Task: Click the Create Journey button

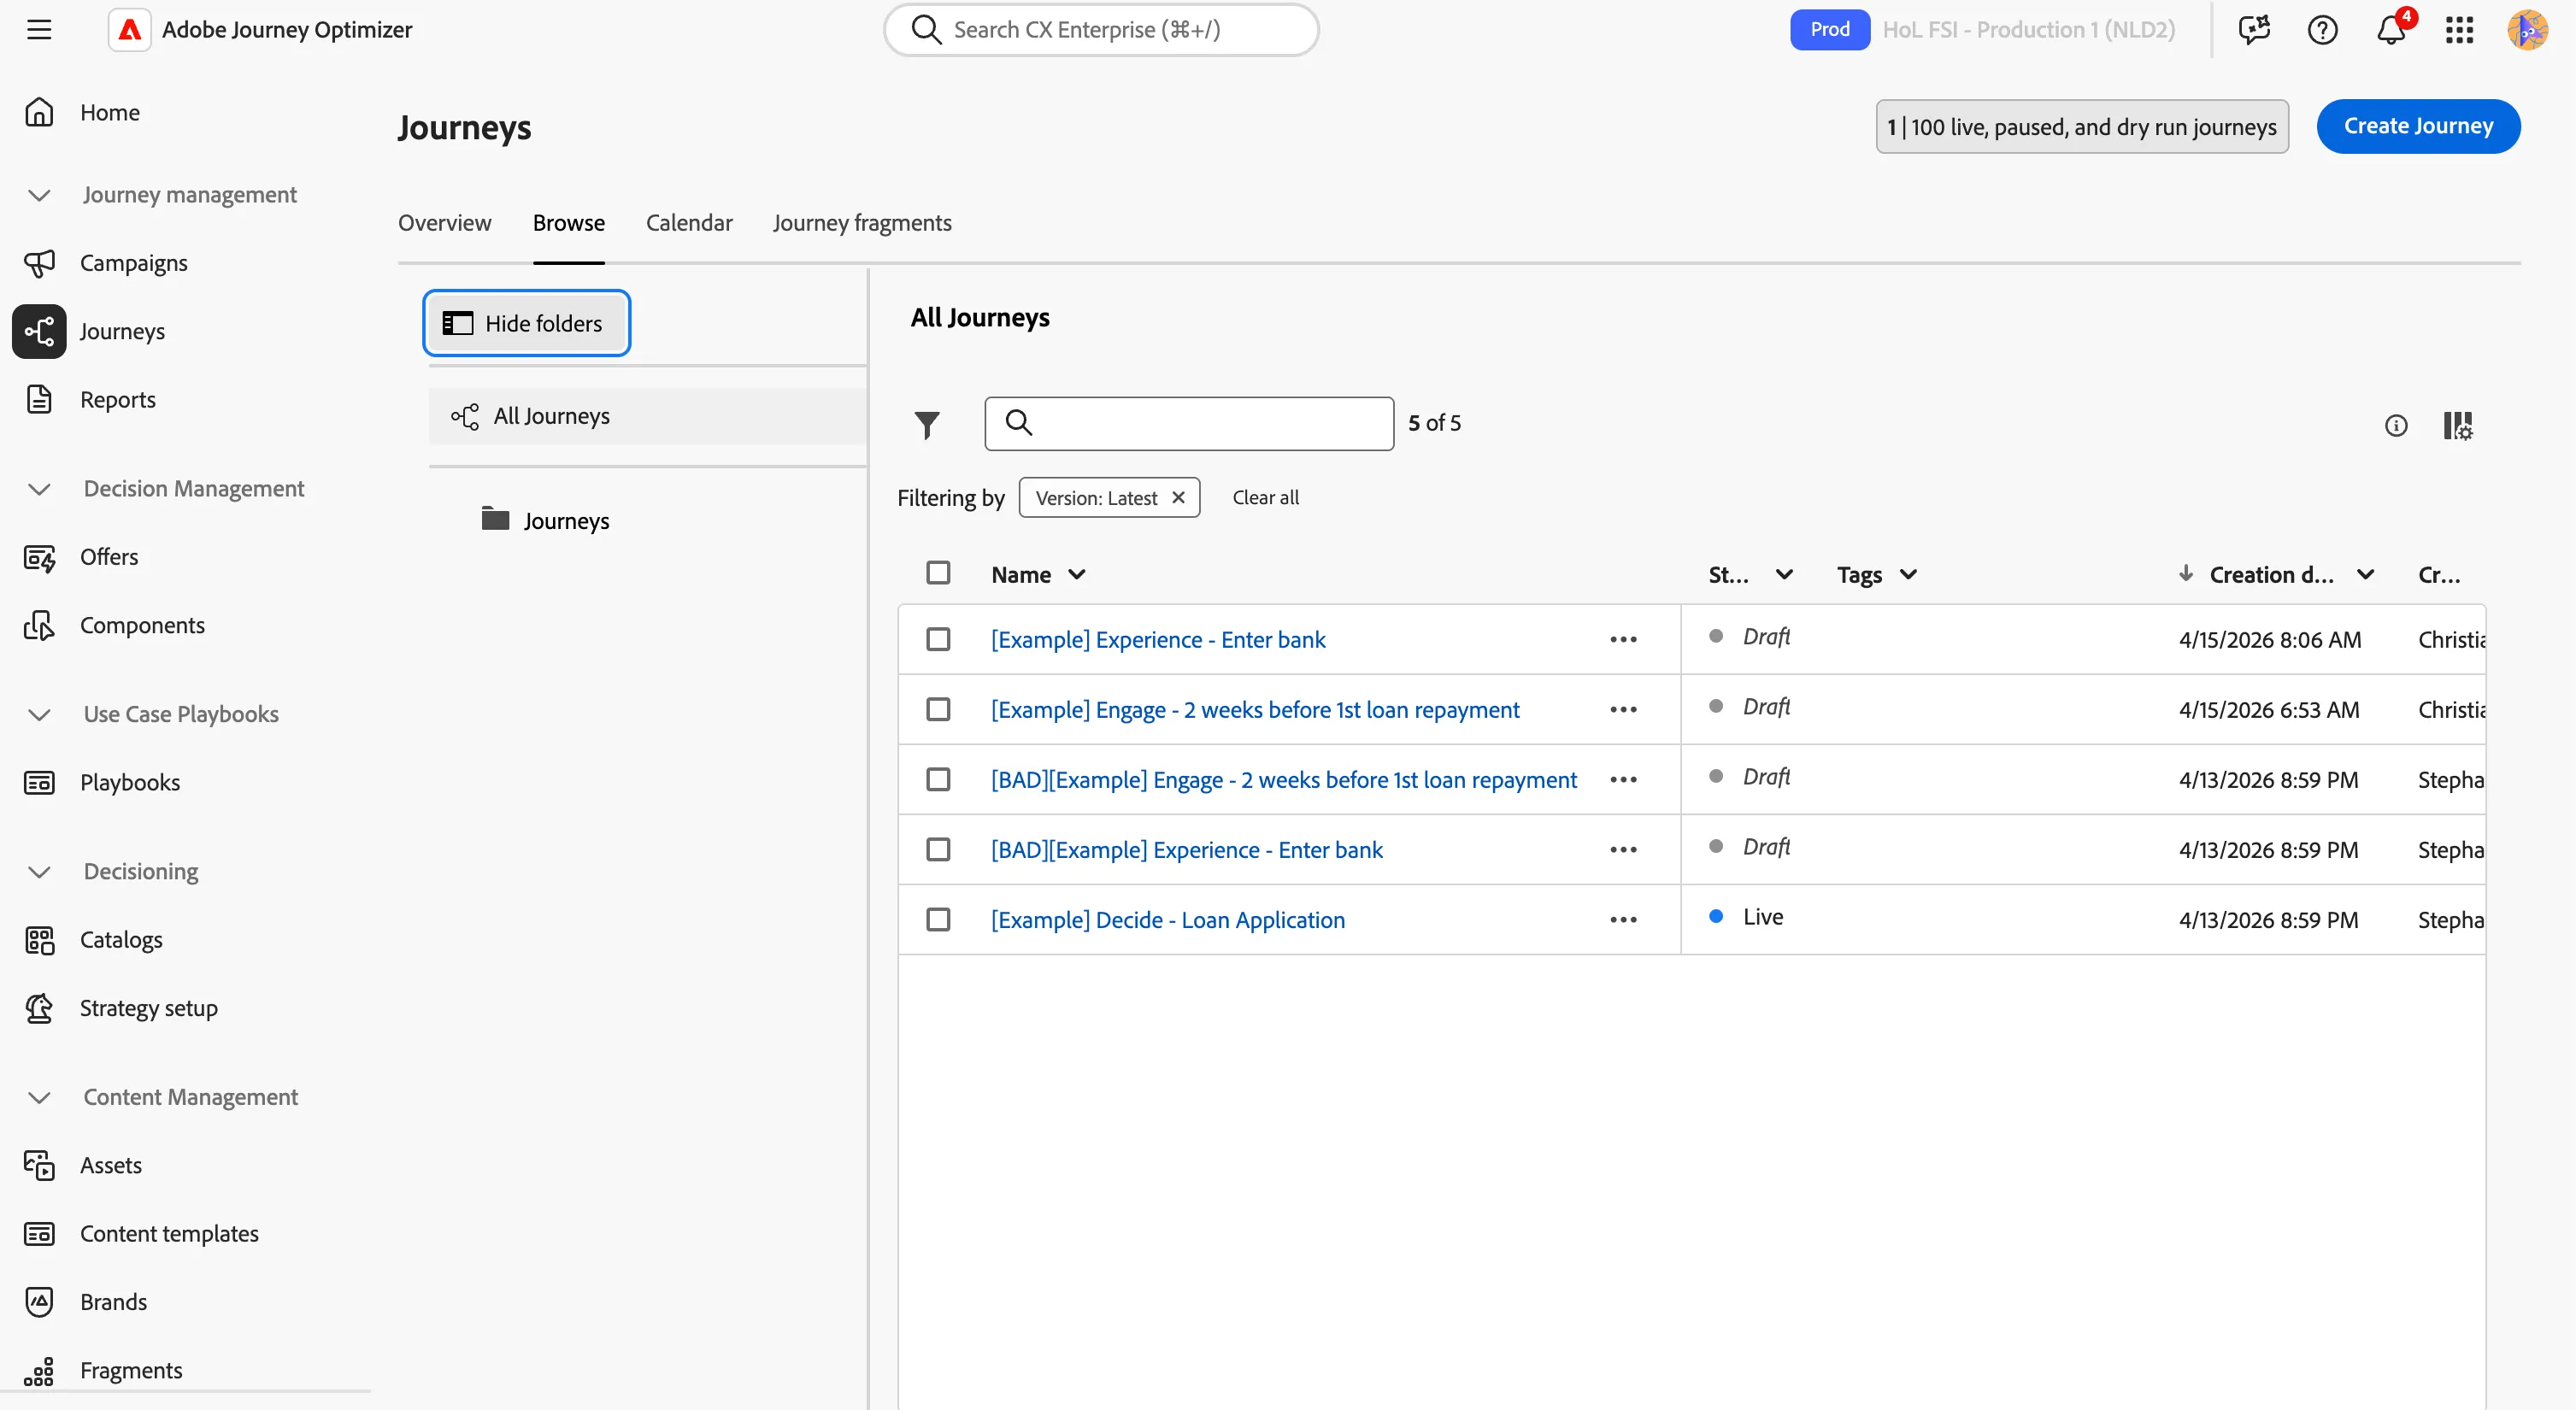Action: coord(2418,126)
